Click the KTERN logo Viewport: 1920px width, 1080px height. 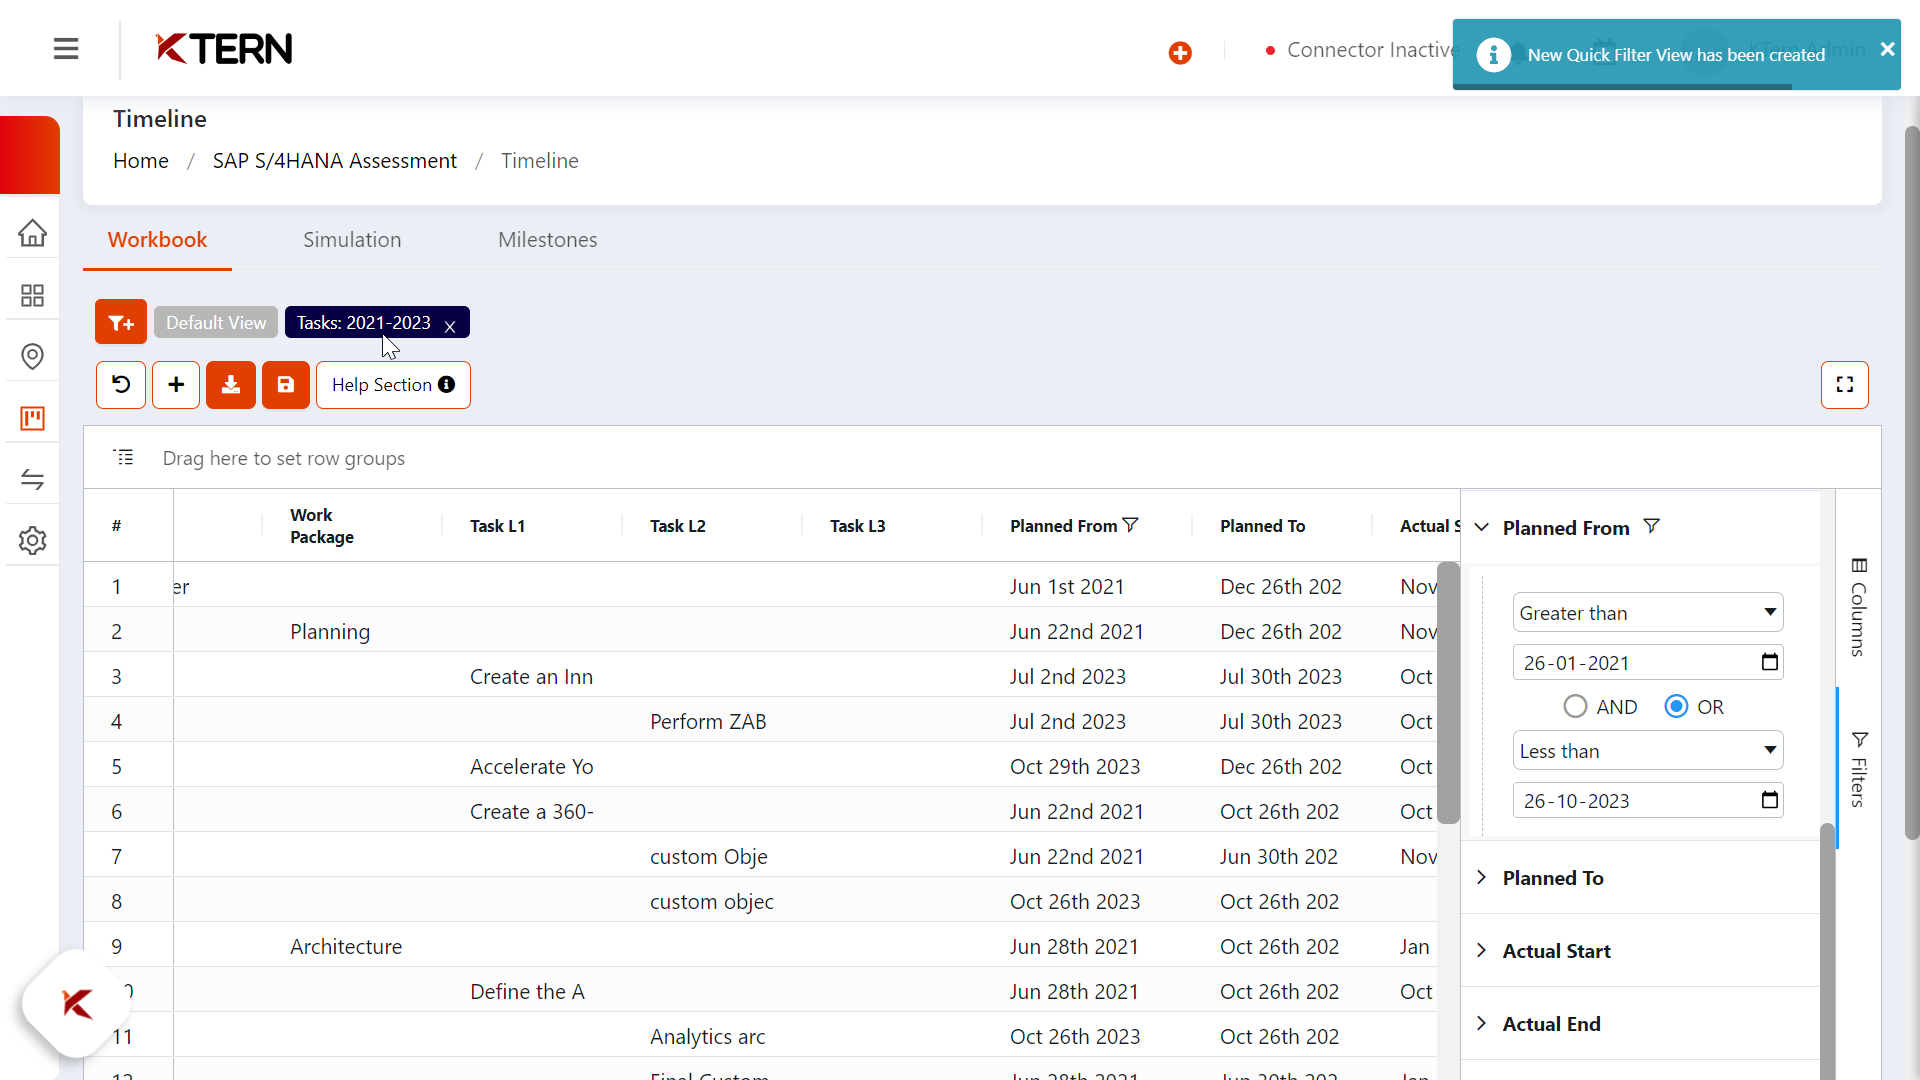click(x=224, y=49)
